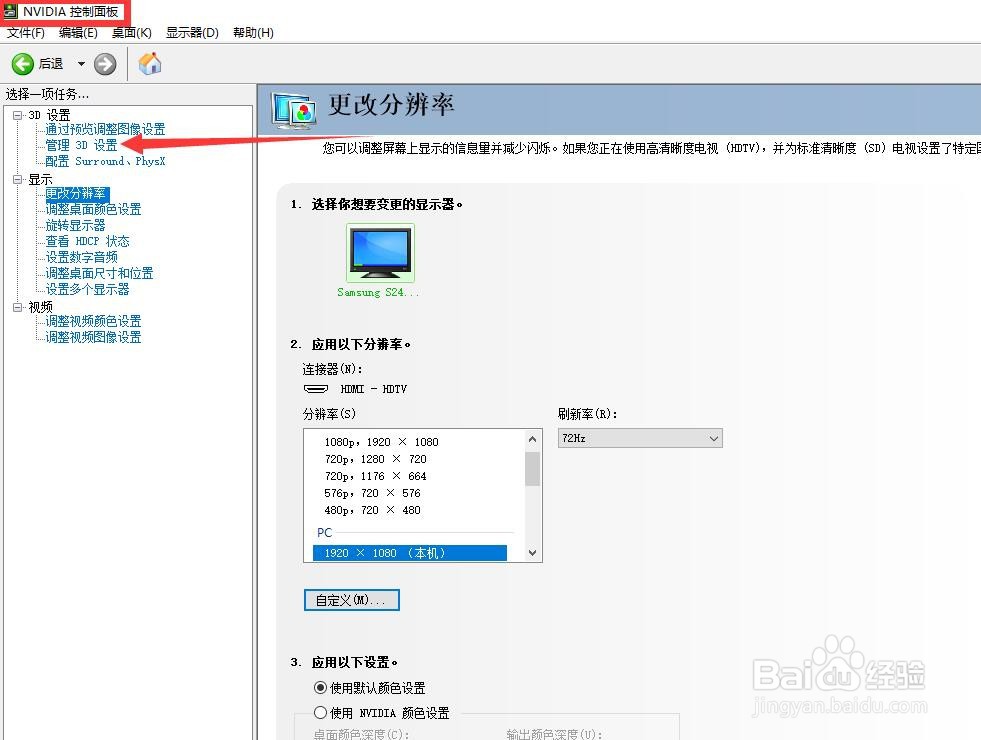
Task: Open the 文件(F) menu
Action: pyautogui.click(x=26, y=33)
